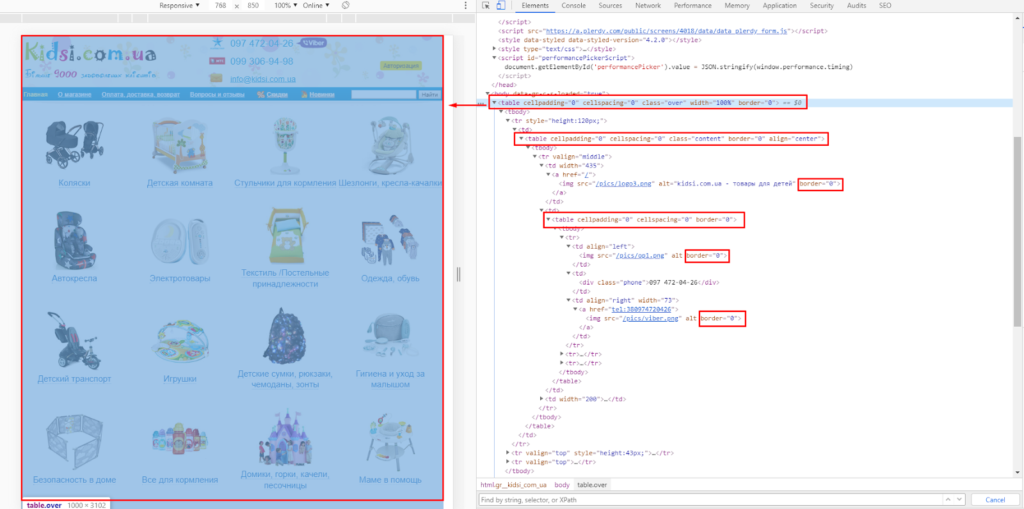Switch to the Network tab
The image size is (1024, 509).
tap(647, 5)
